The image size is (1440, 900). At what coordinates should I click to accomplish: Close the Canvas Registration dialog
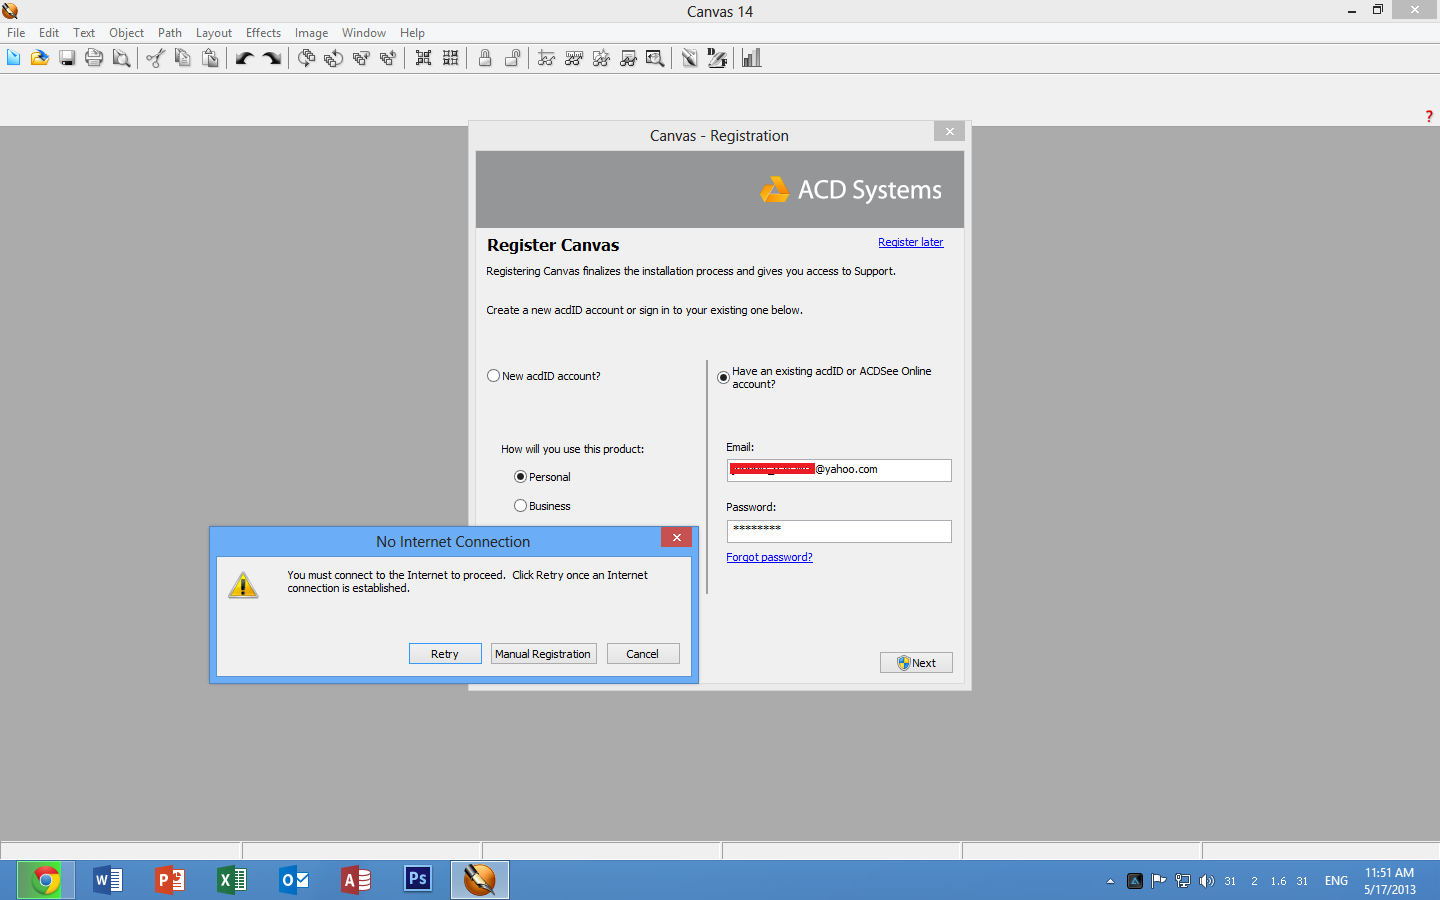click(x=950, y=131)
